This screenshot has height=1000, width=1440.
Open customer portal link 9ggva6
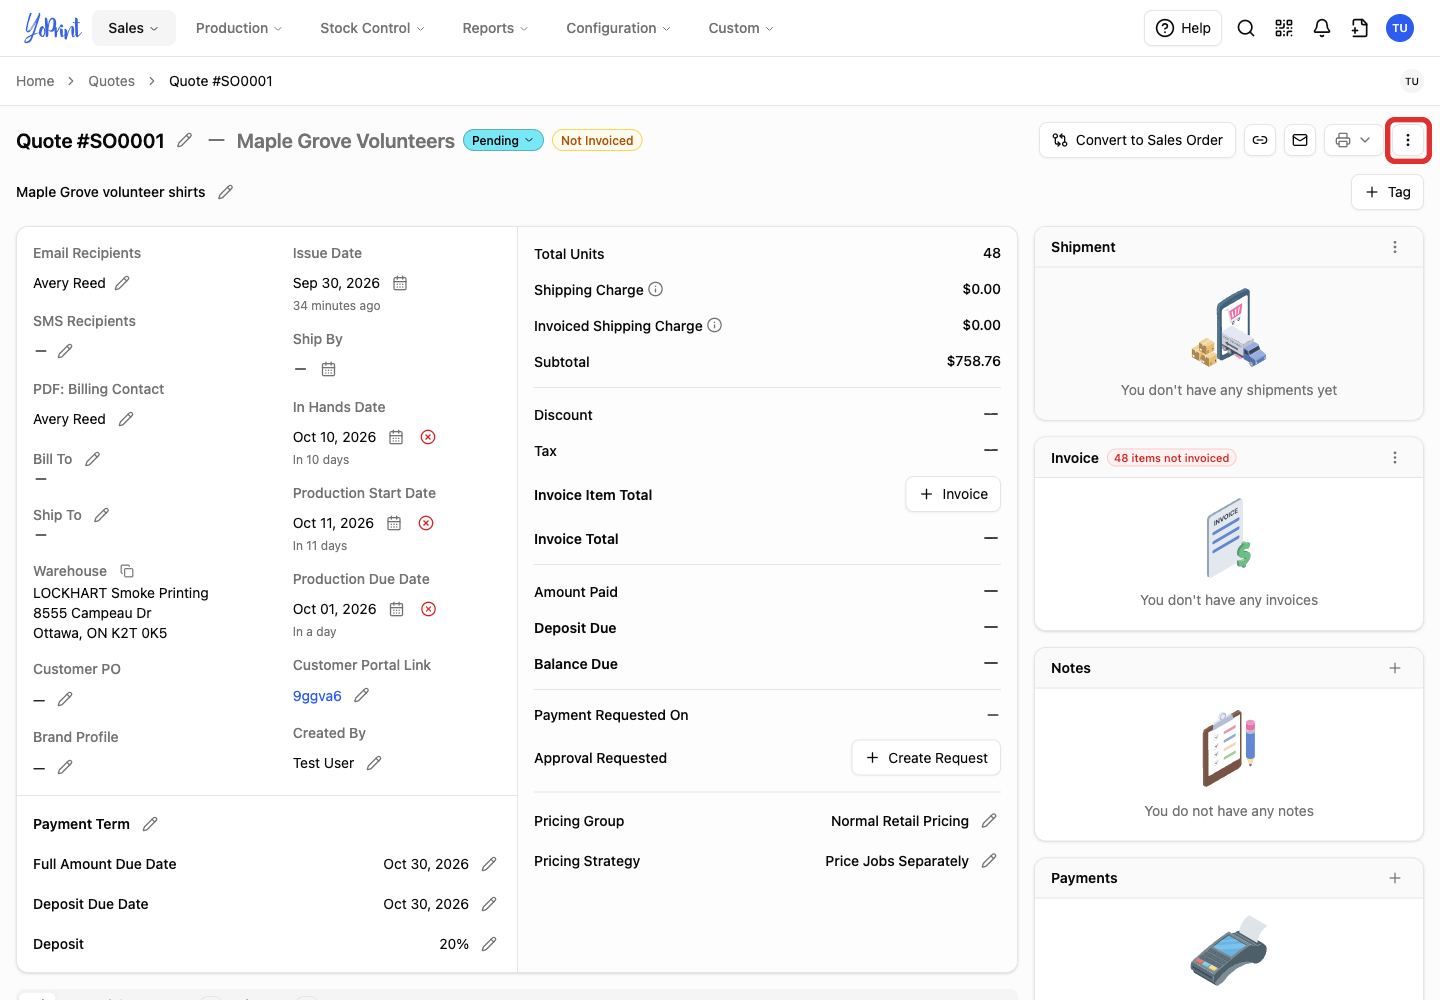click(317, 696)
